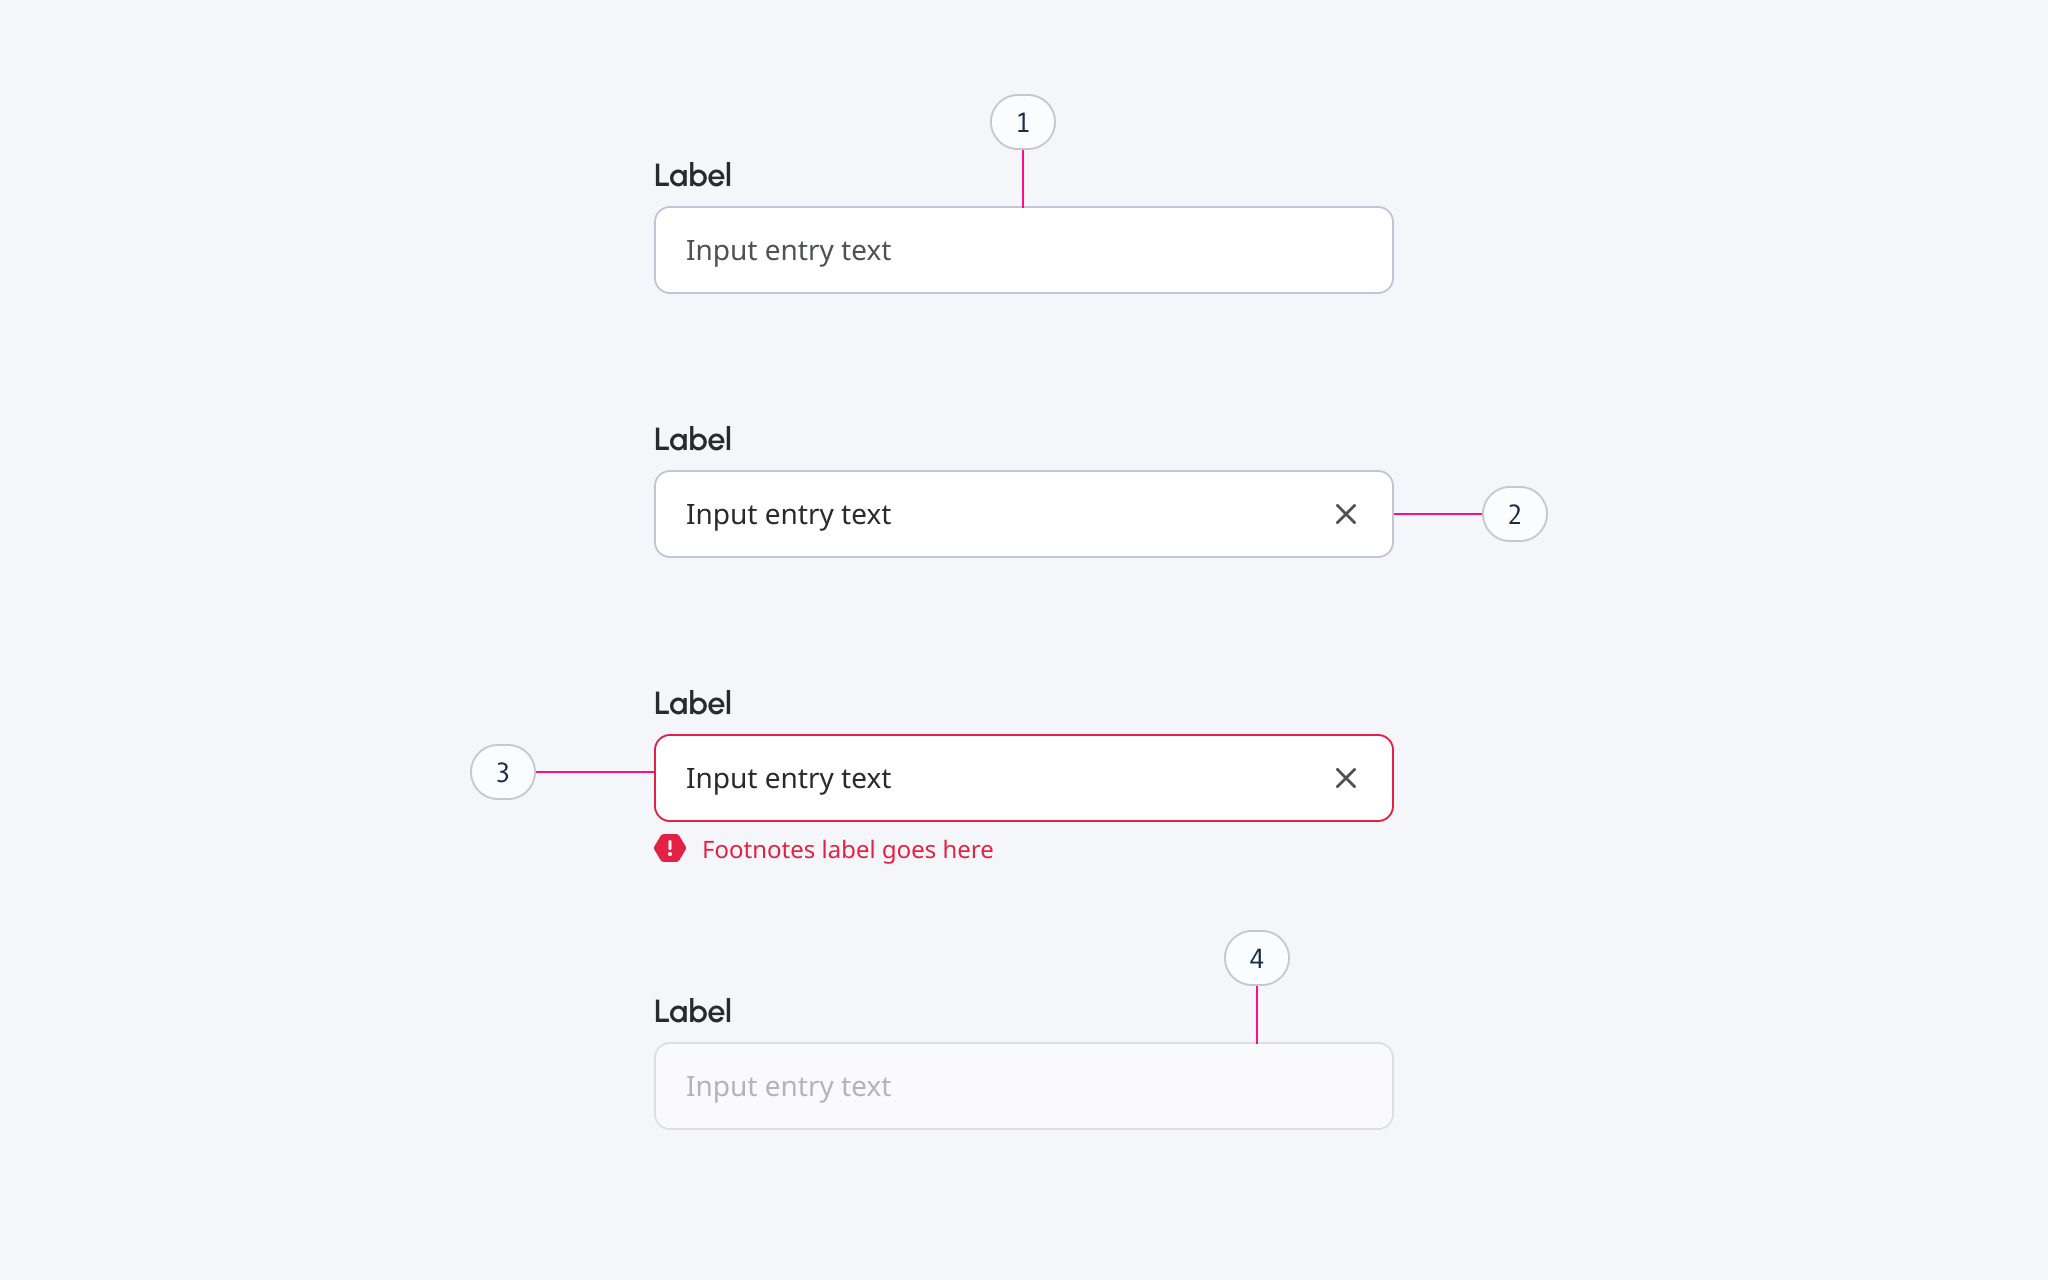
Task: Click the Label above the second input
Action: (x=692, y=438)
